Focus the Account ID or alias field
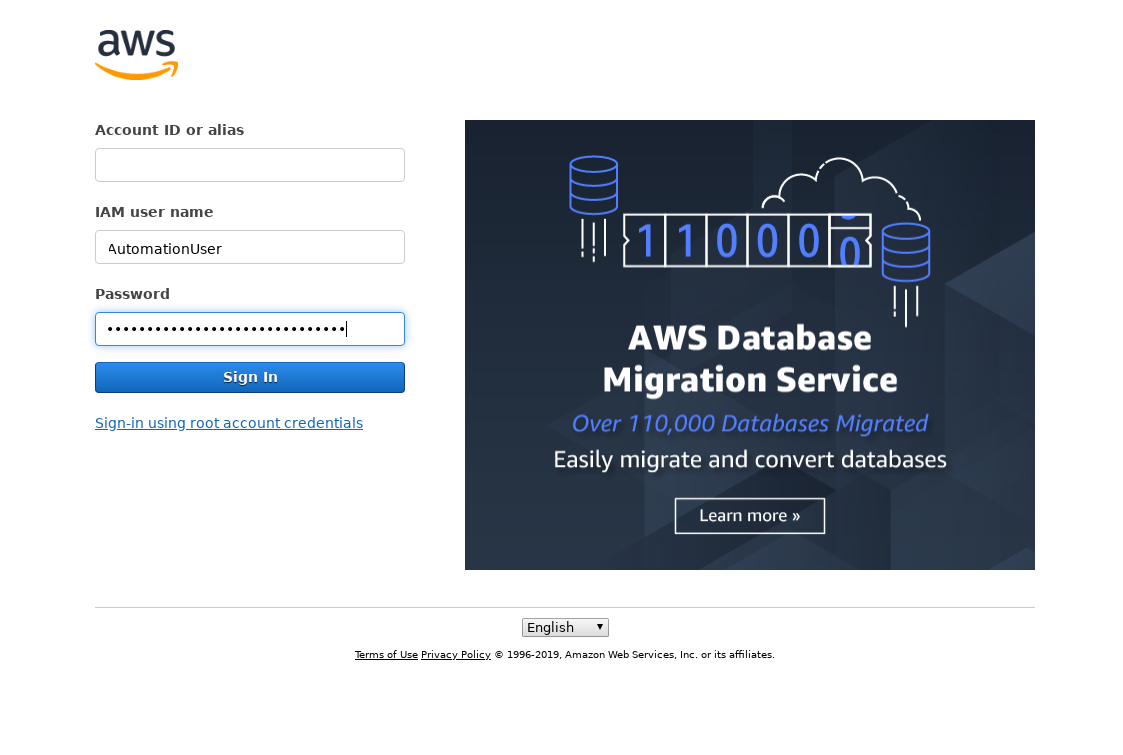Screen dimensions: 1123x755 click(250, 165)
